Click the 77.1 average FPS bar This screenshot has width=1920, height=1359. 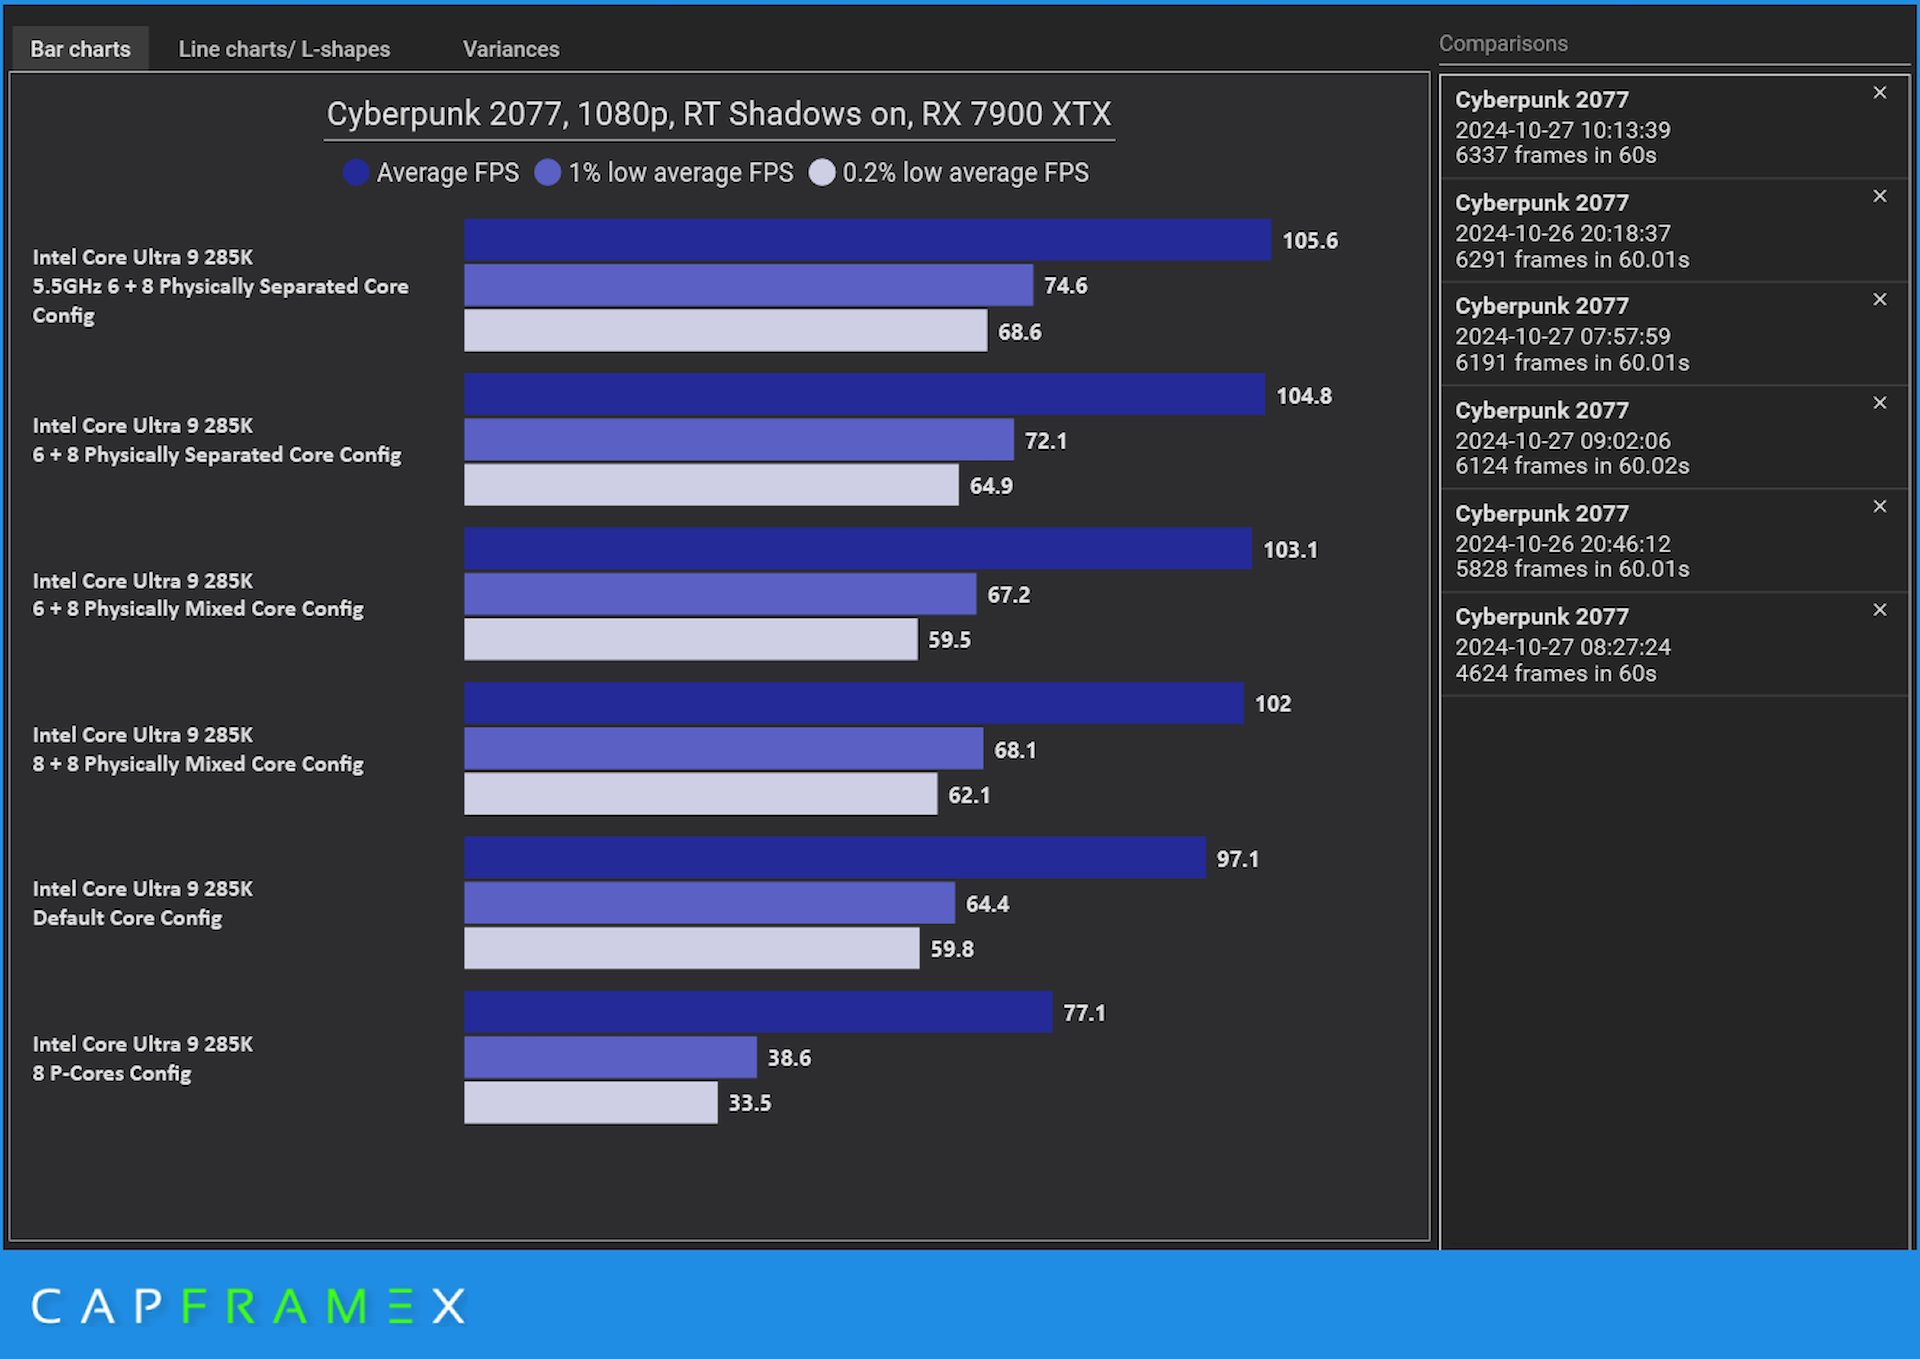coord(758,1012)
